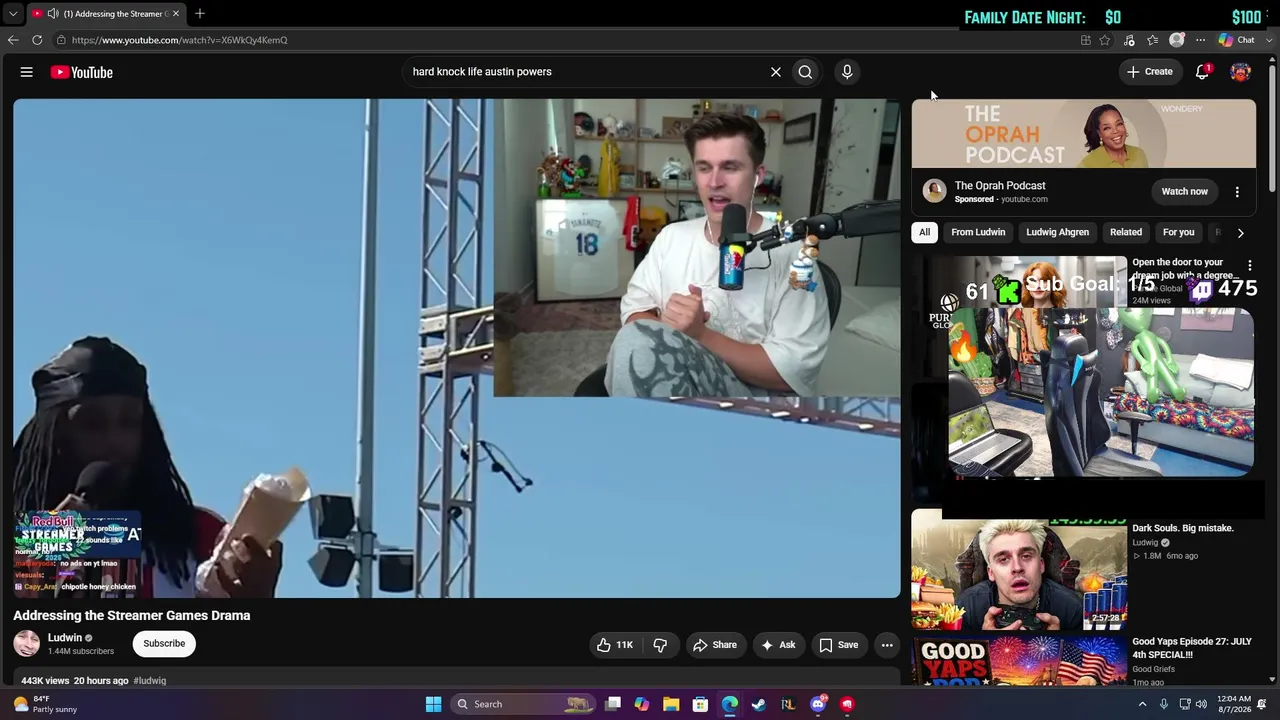The image size is (1280, 720).
Task: Show more filter chips with right arrow
Action: point(1240,233)
